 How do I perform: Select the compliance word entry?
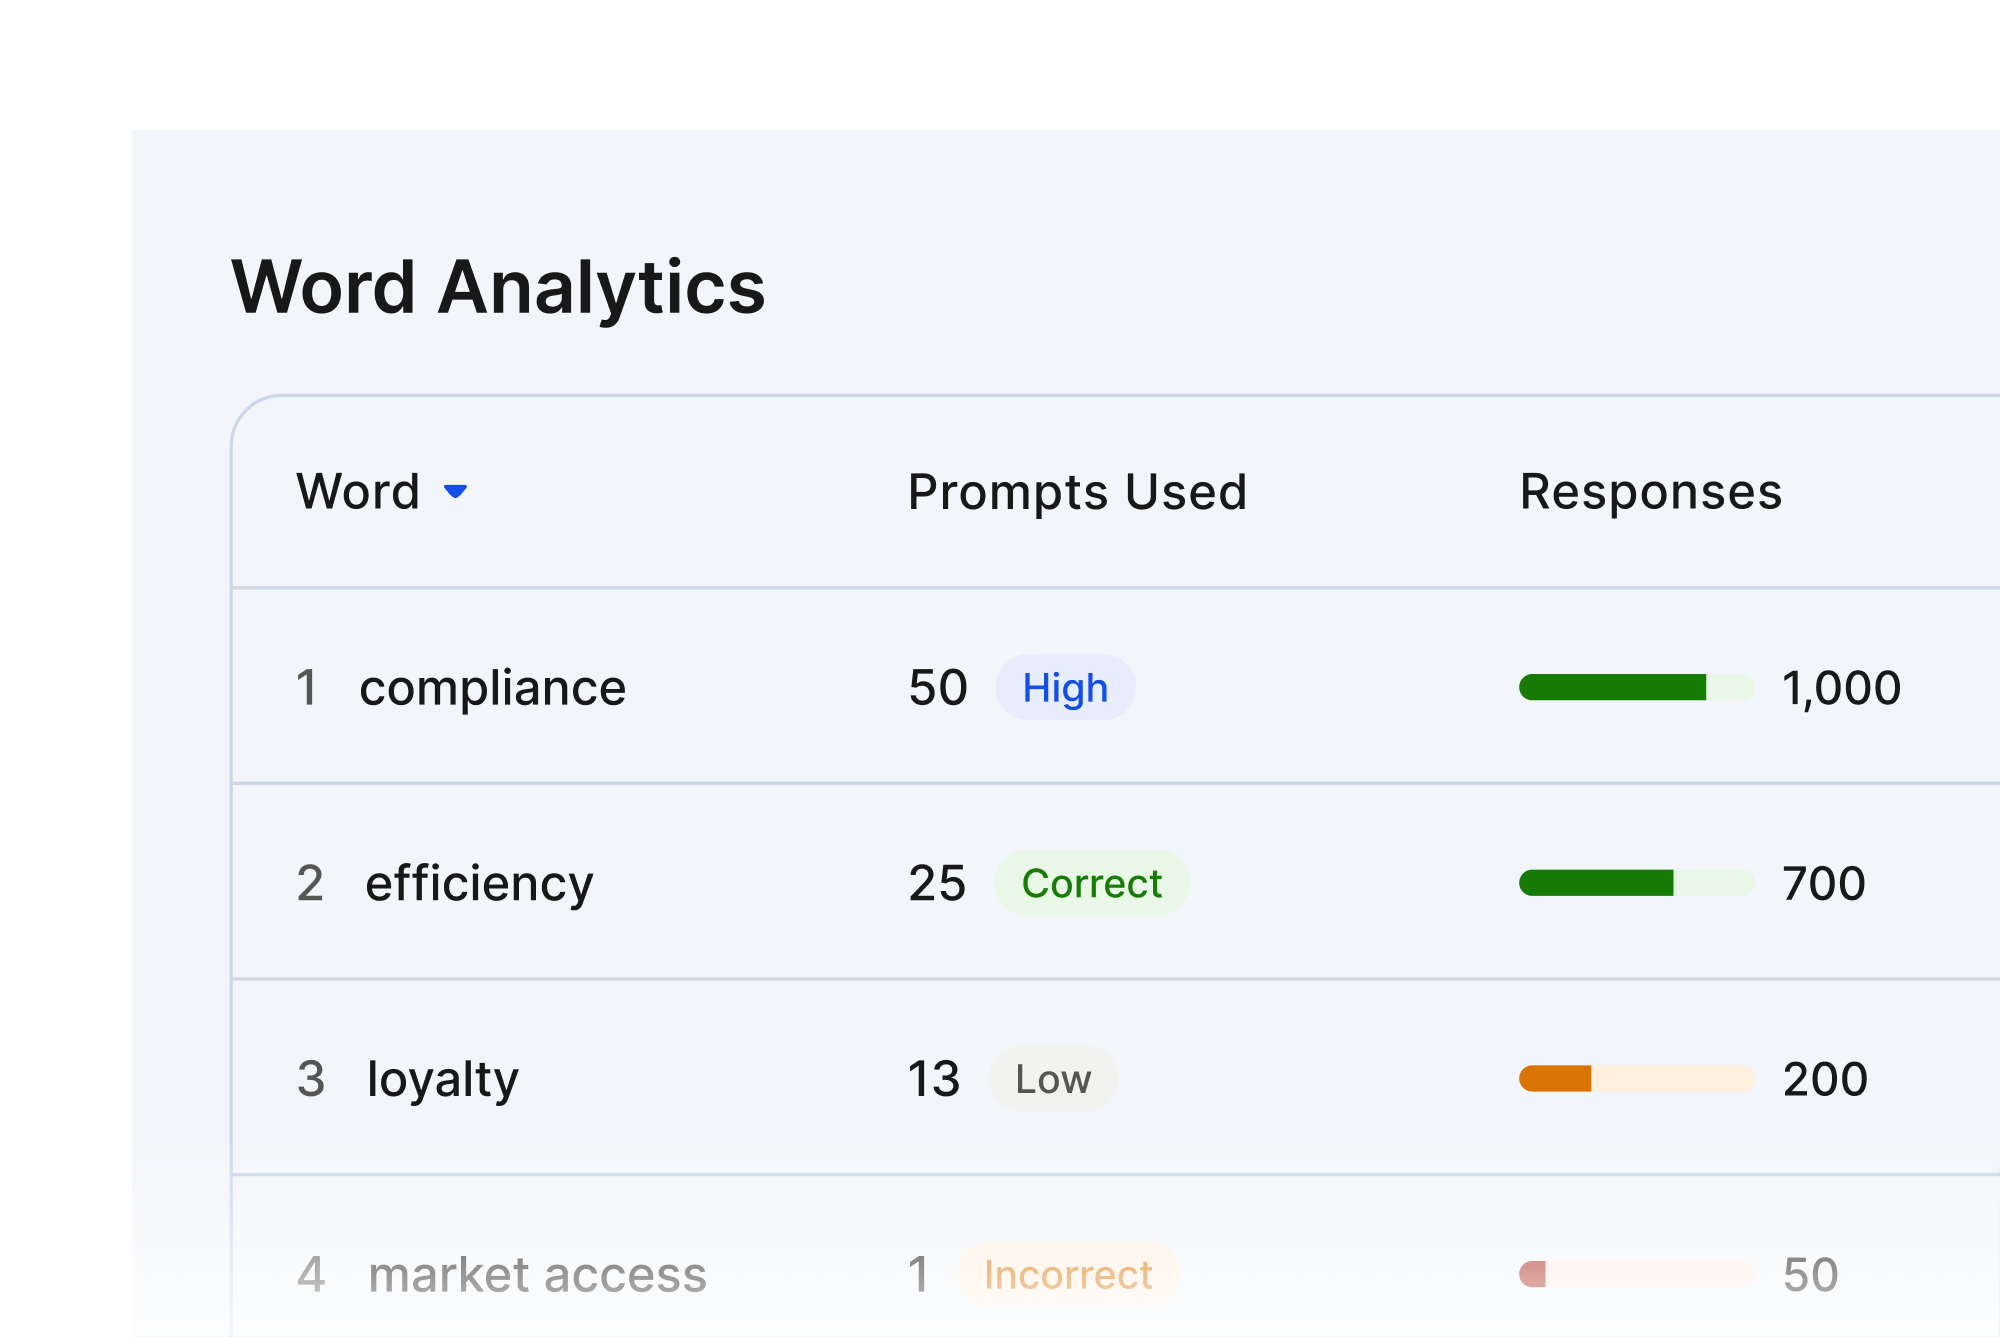point(492,688)
